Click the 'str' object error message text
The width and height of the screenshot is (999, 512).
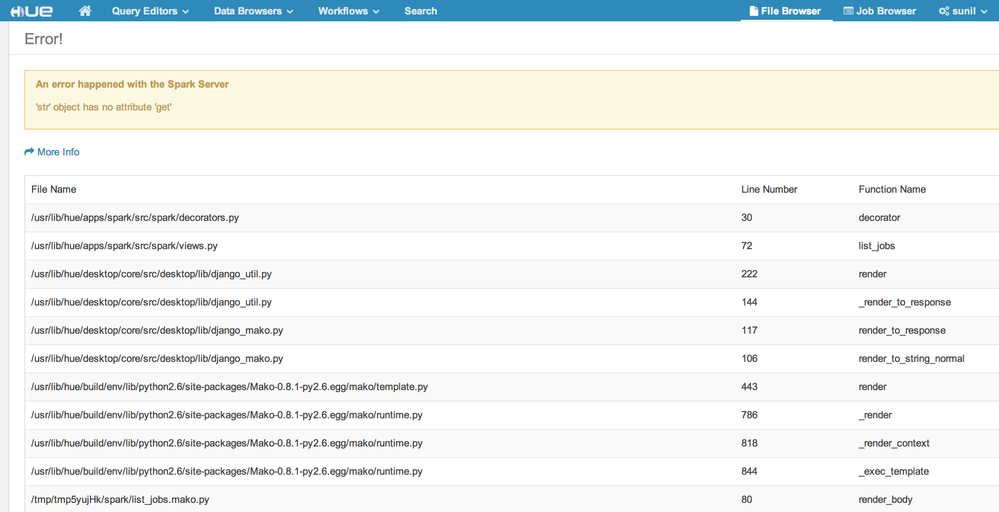104,107
